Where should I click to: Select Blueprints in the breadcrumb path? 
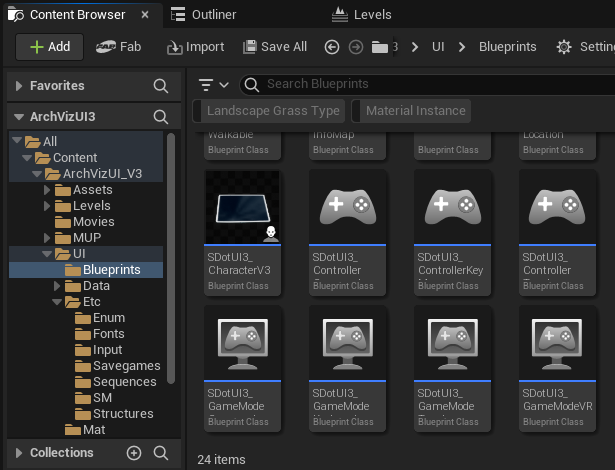pos(508,47)
